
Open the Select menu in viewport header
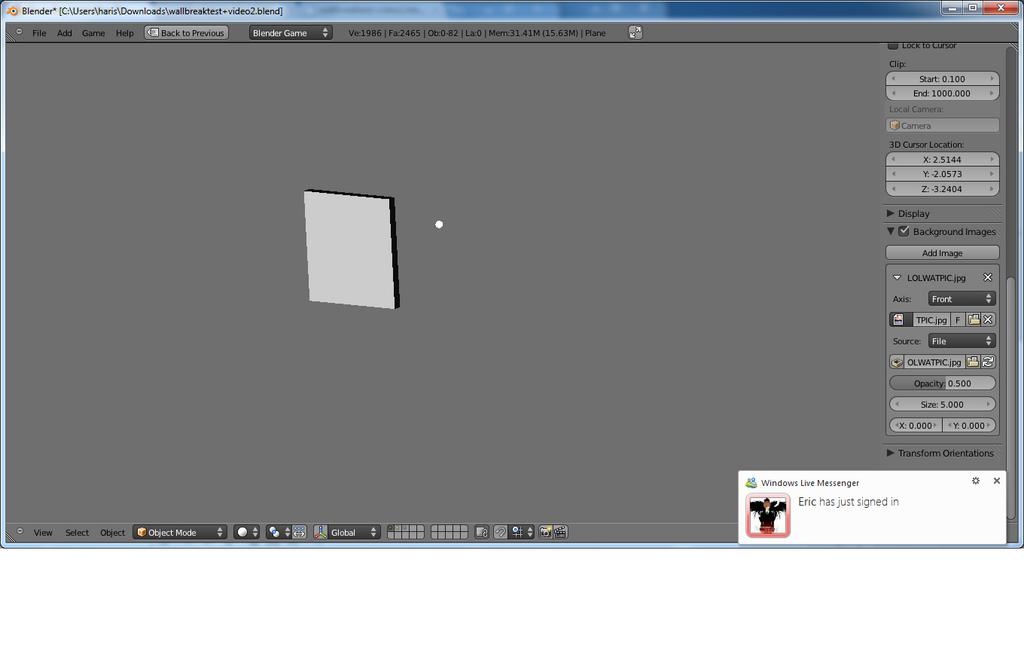coord(76,532)
